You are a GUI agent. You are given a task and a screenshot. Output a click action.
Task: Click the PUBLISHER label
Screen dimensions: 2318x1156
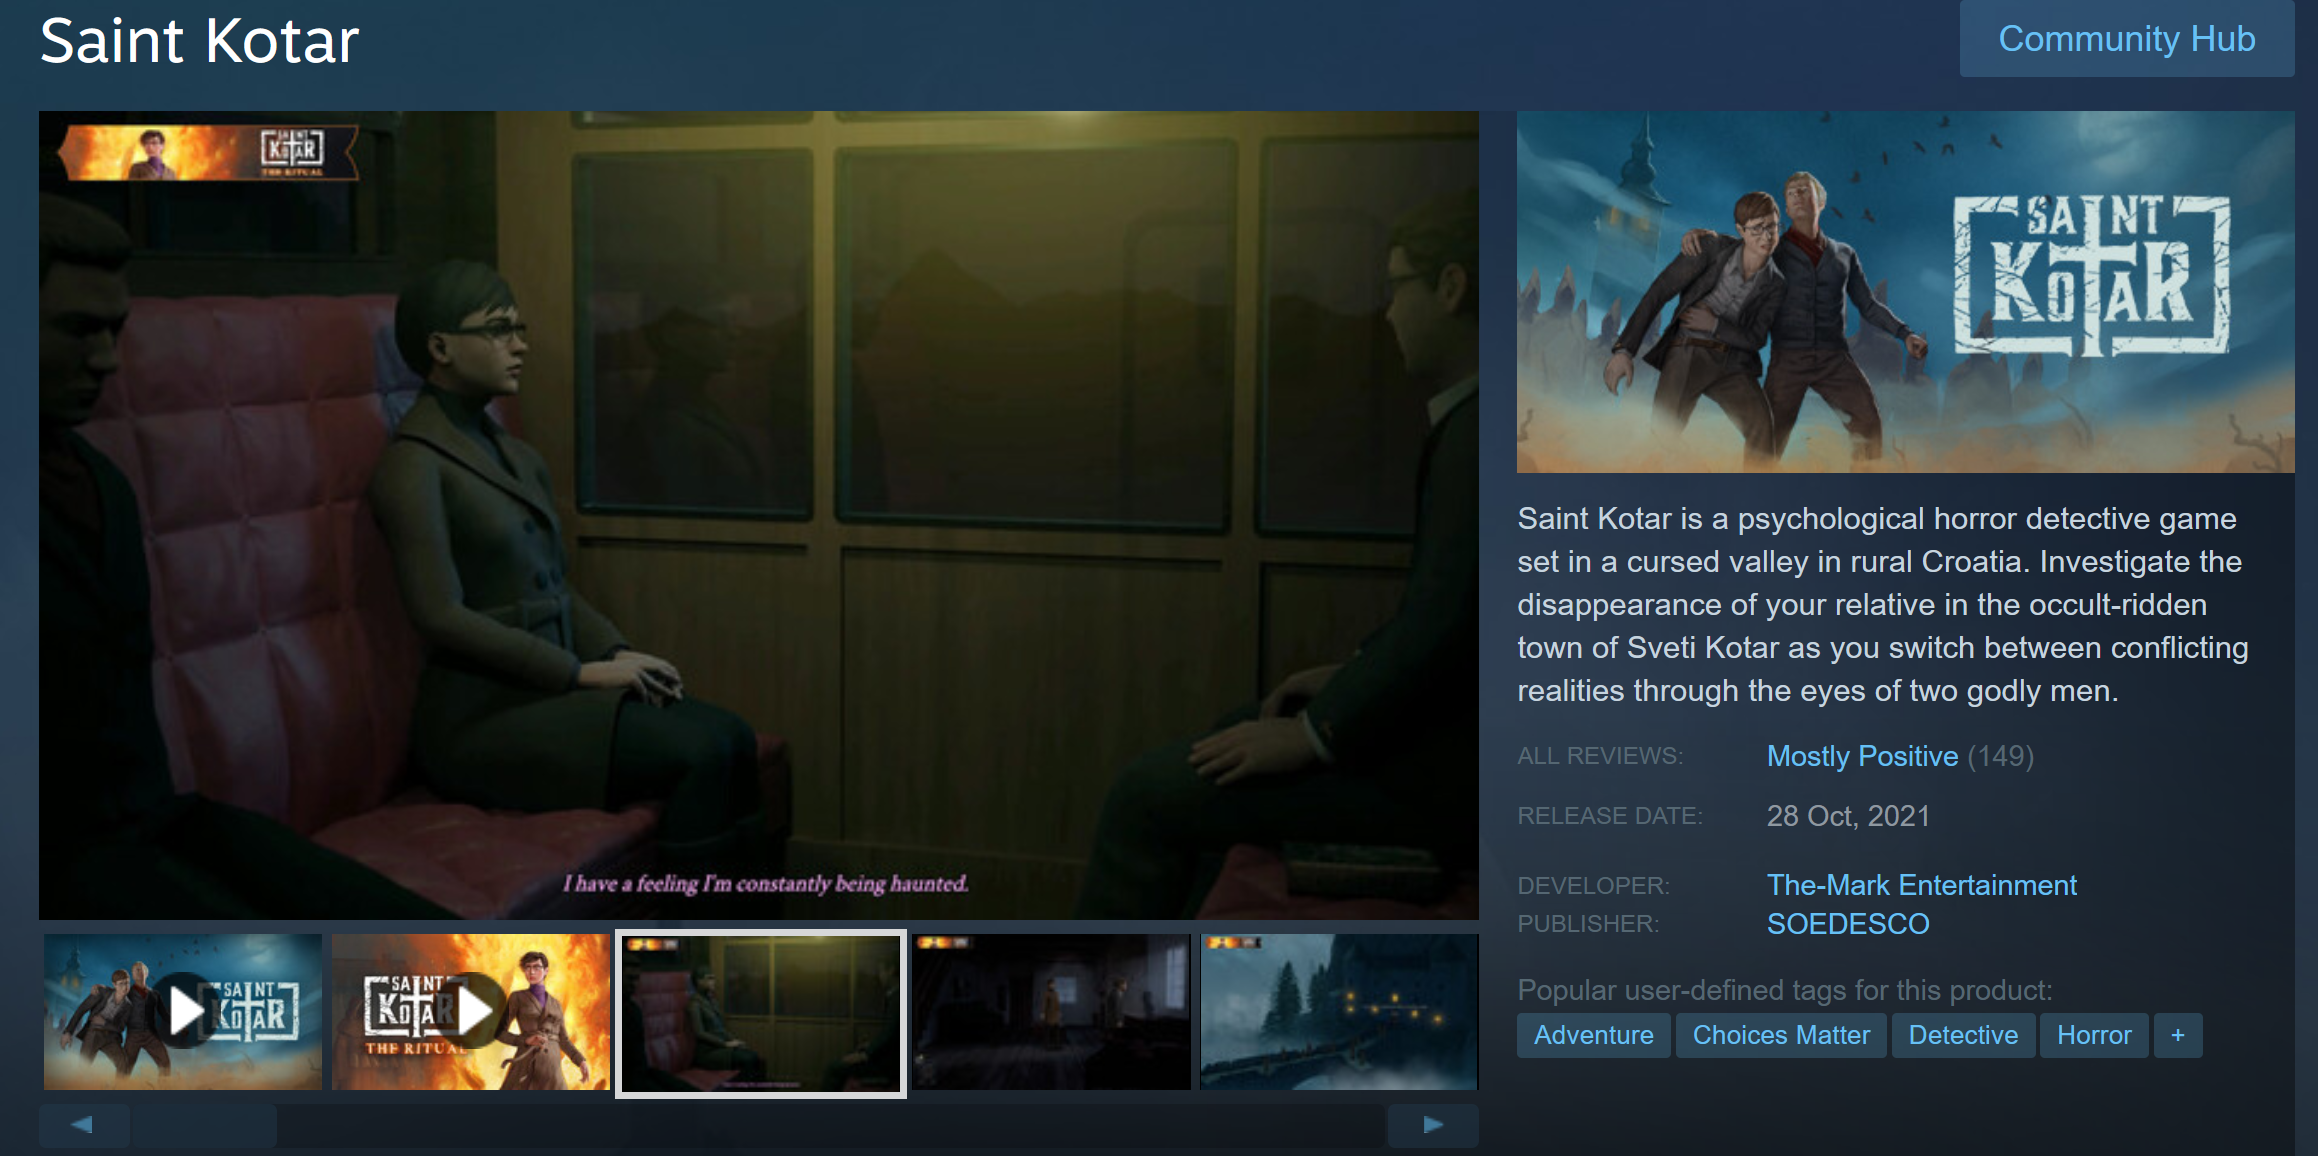point(1588,924)
